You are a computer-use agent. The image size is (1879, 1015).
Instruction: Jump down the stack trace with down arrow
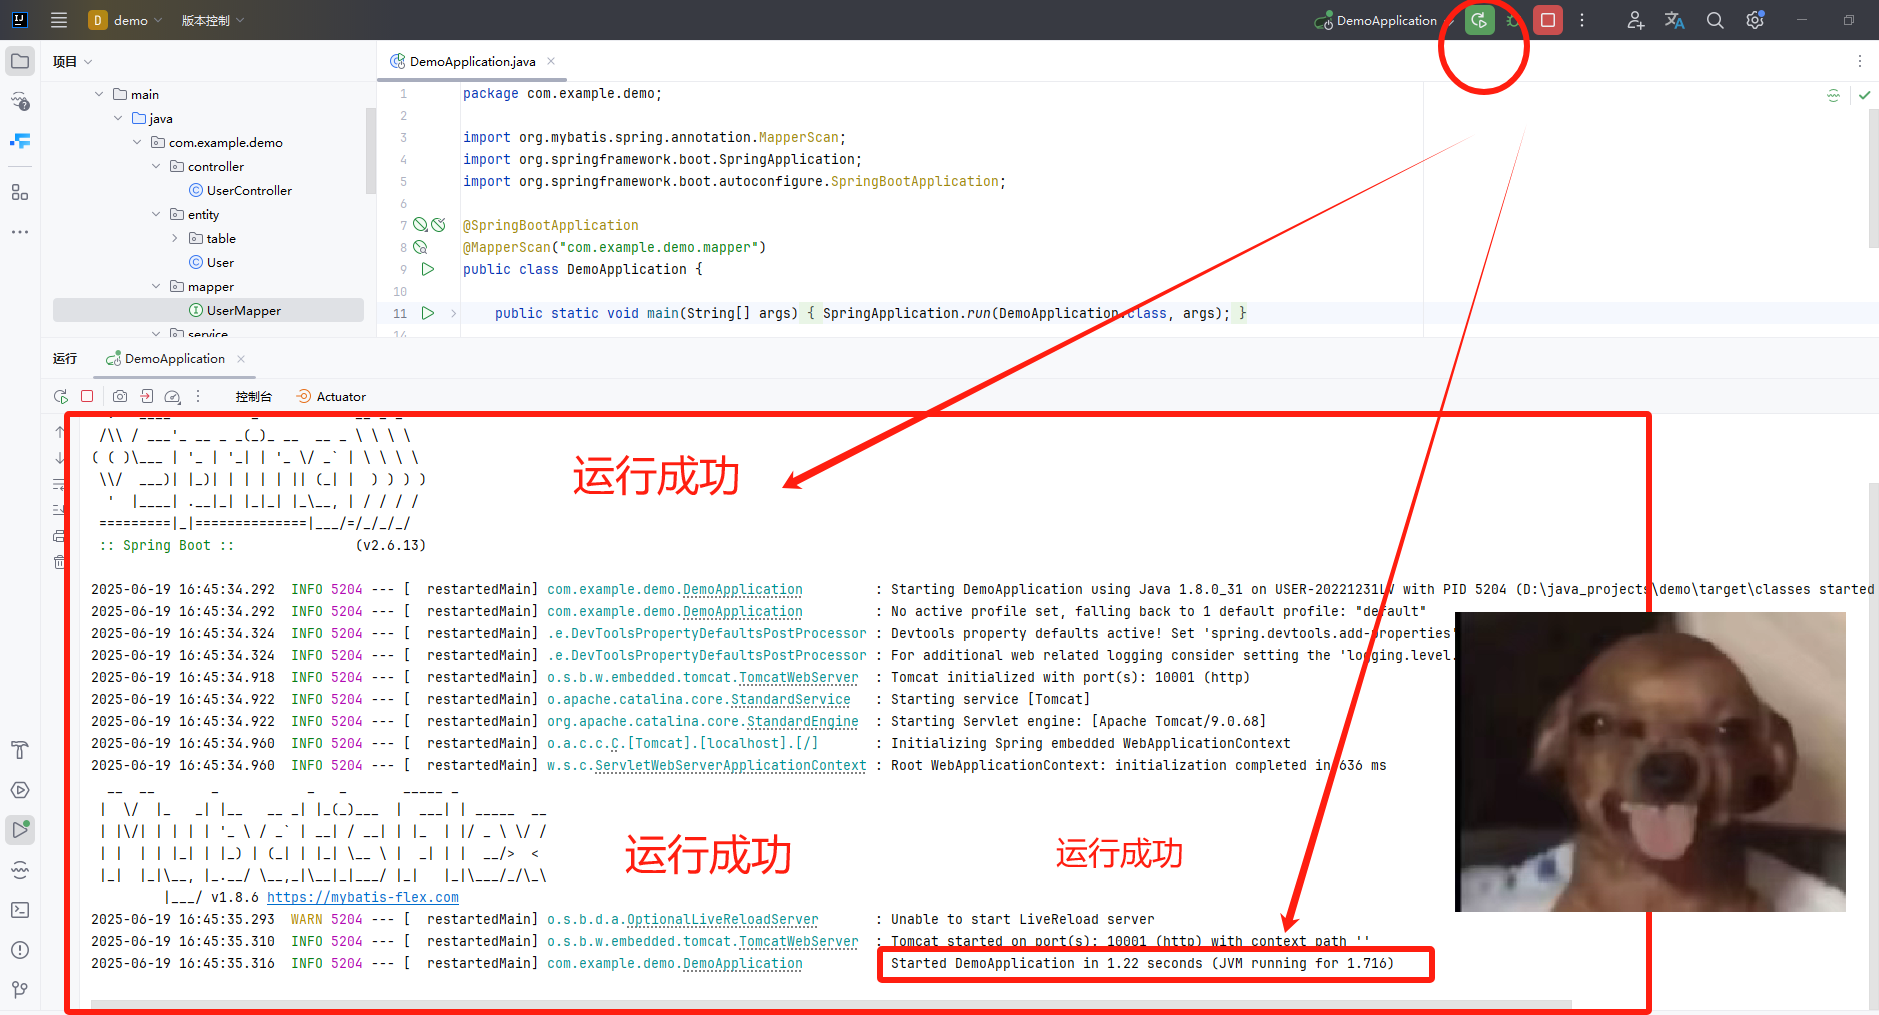60,458
